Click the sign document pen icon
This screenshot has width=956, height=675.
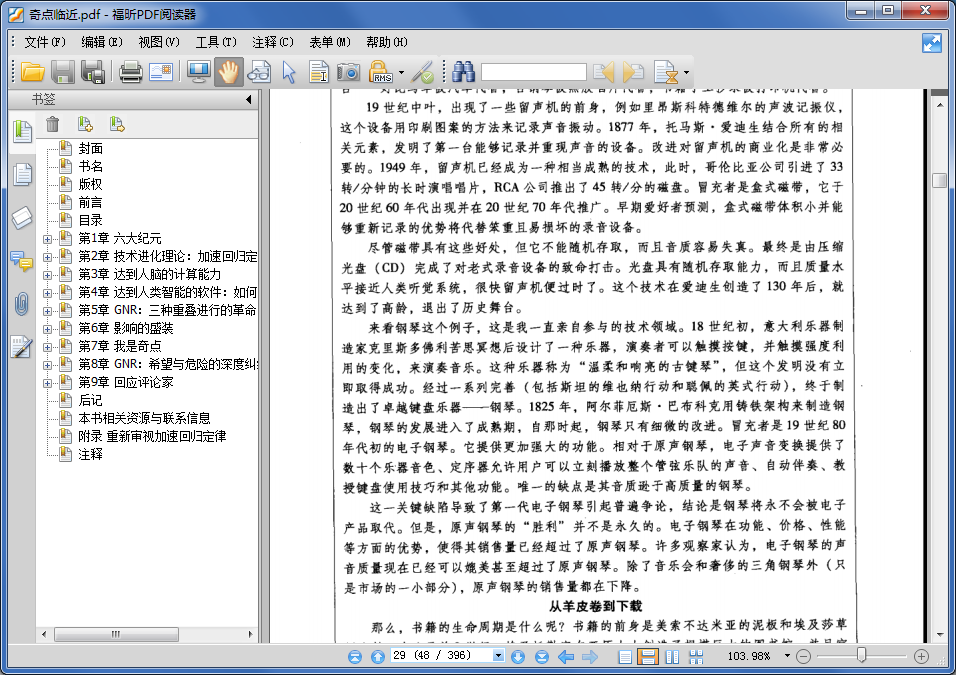coord(422,73)
